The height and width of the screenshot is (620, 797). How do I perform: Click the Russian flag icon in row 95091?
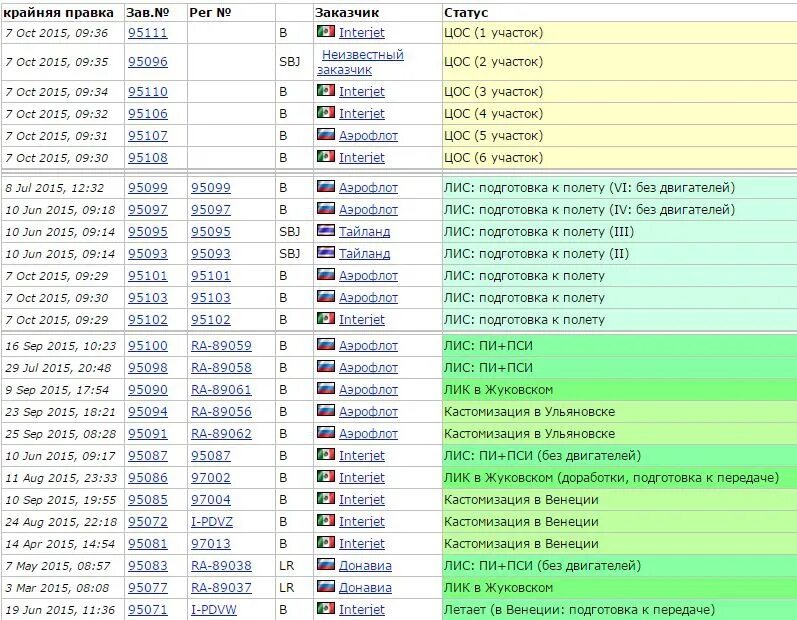326,432
